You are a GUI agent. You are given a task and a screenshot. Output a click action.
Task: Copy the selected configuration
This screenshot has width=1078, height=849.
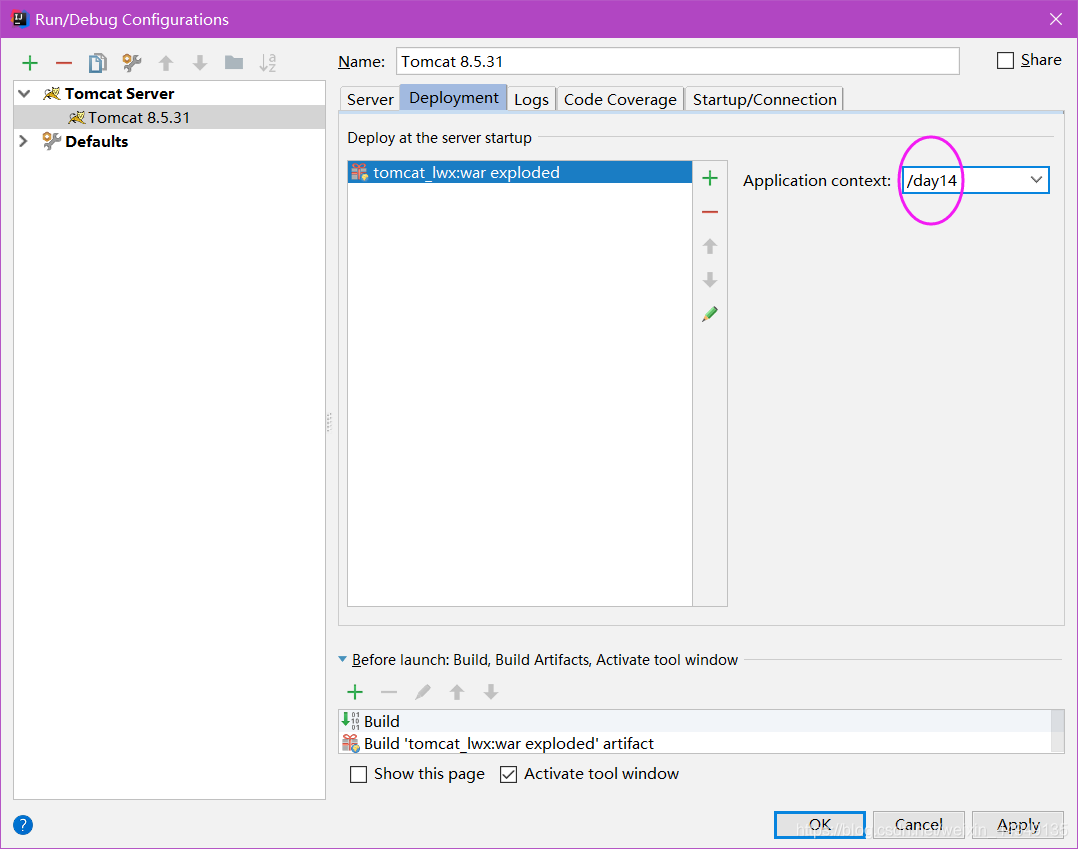[x=98, y=63]
